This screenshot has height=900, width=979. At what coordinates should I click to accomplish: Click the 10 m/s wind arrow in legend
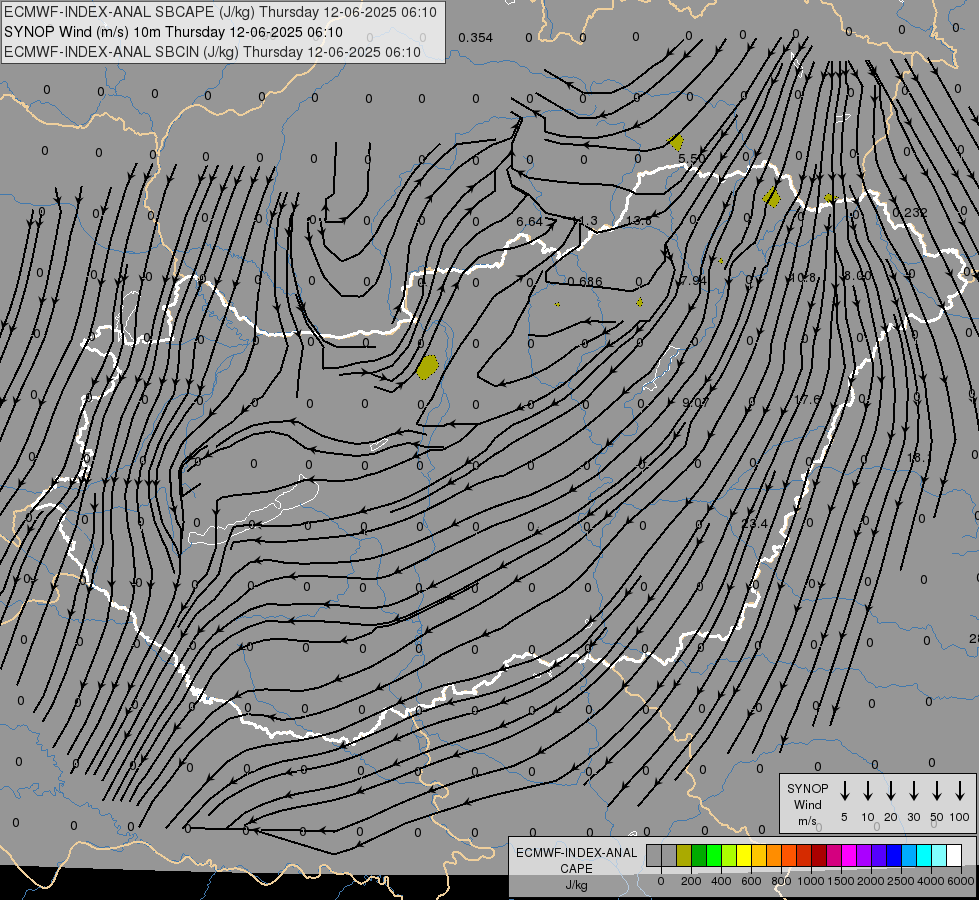click(x=867, y=791)
